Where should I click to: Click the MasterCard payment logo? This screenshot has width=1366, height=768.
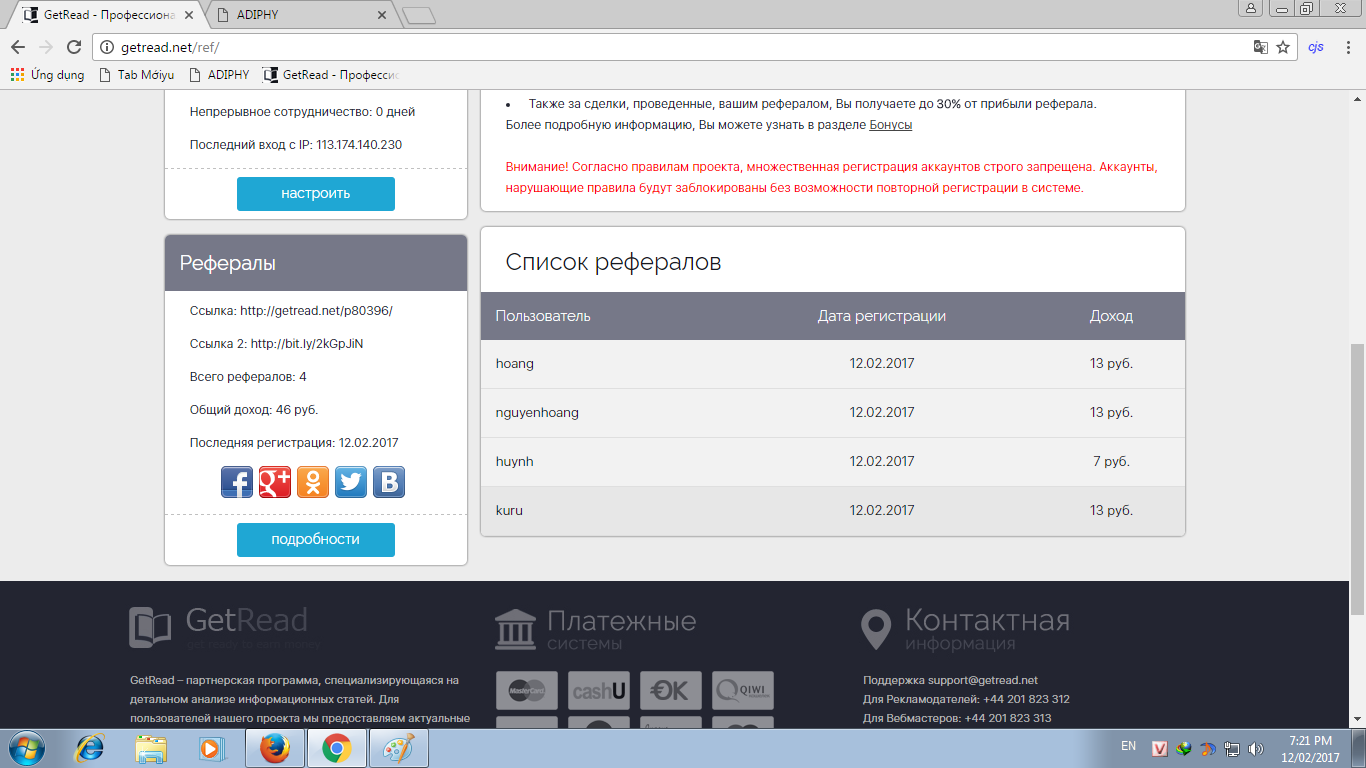click(x=527, y=690)
